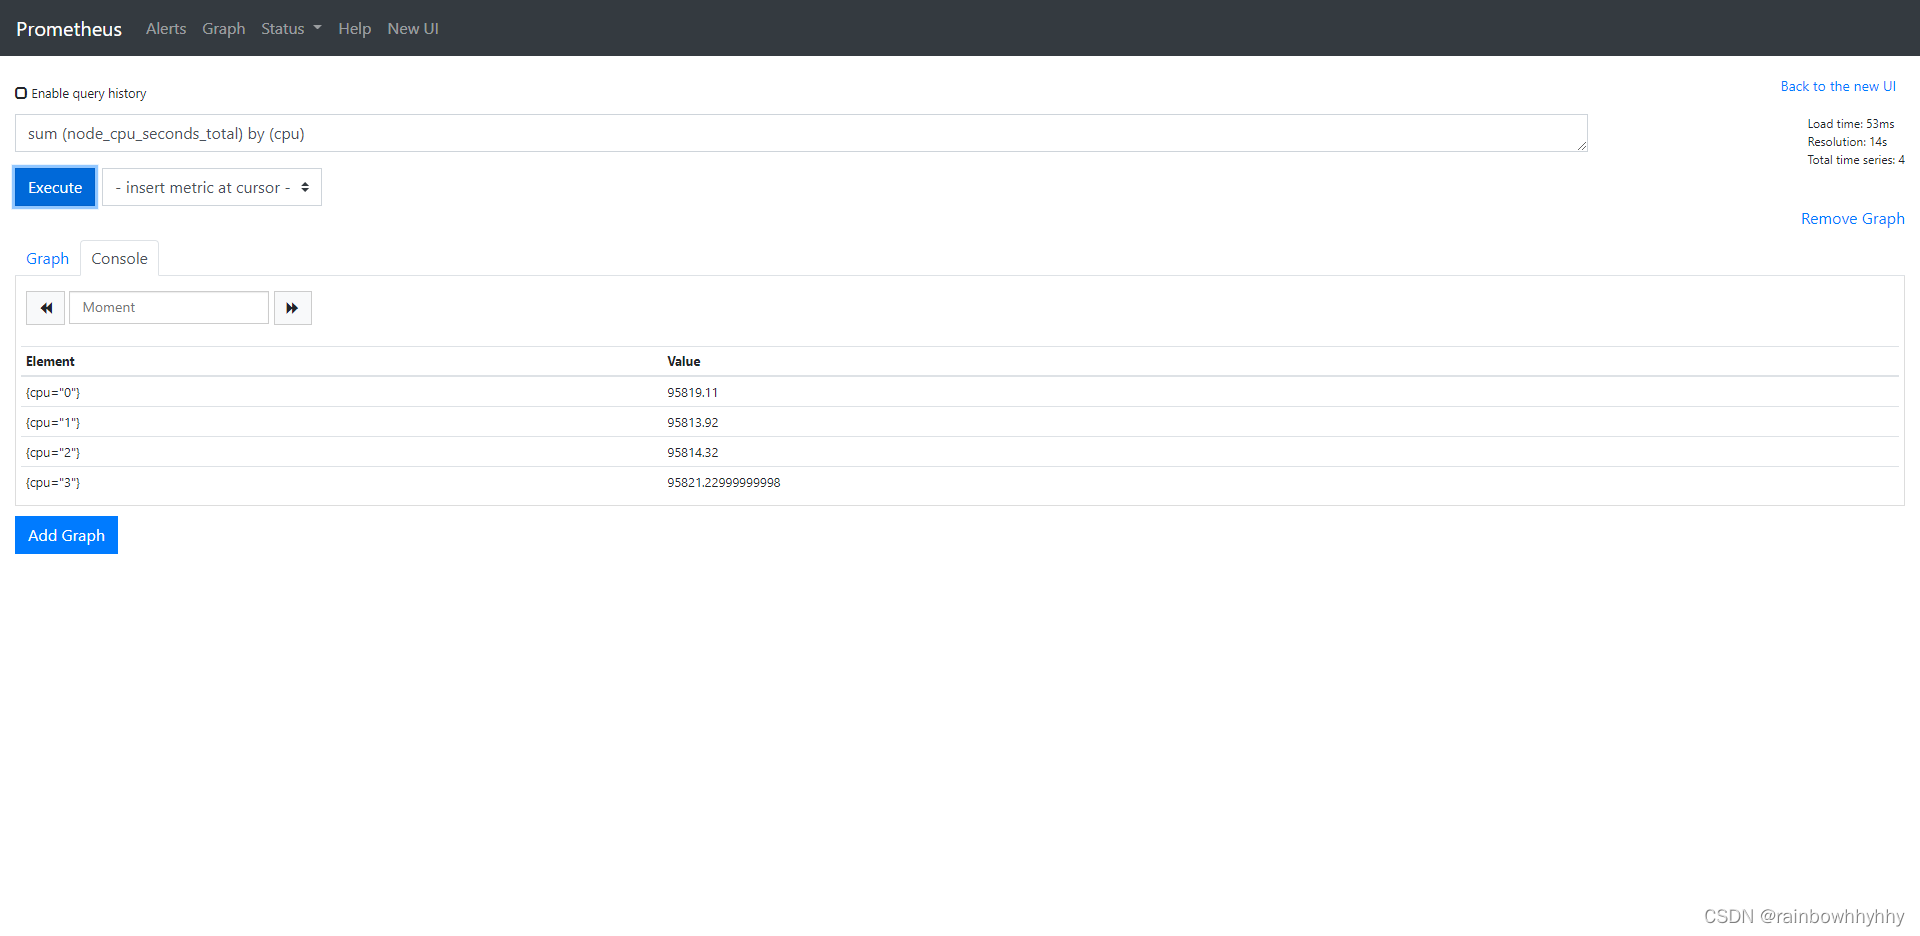Open the insert metric at cursor dropdown
Image resolution: width=1920 pixels, height=936 pixels.
(x=212, y=187)
